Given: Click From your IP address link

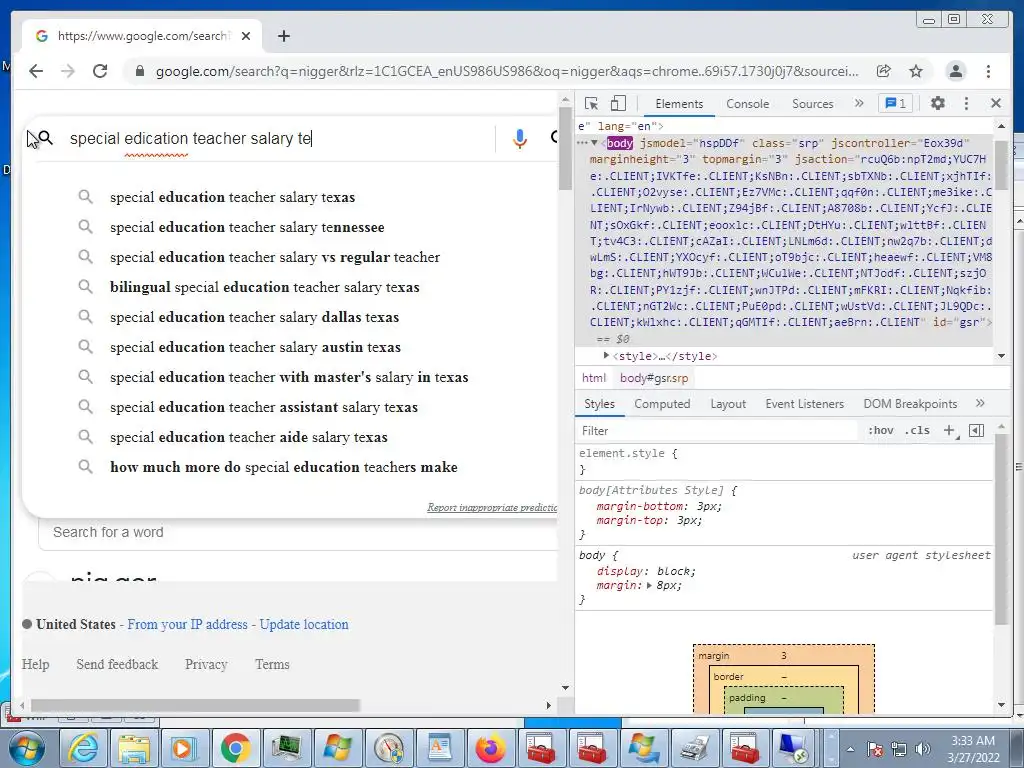Looking at the screenshot, I should click(187, 624).
